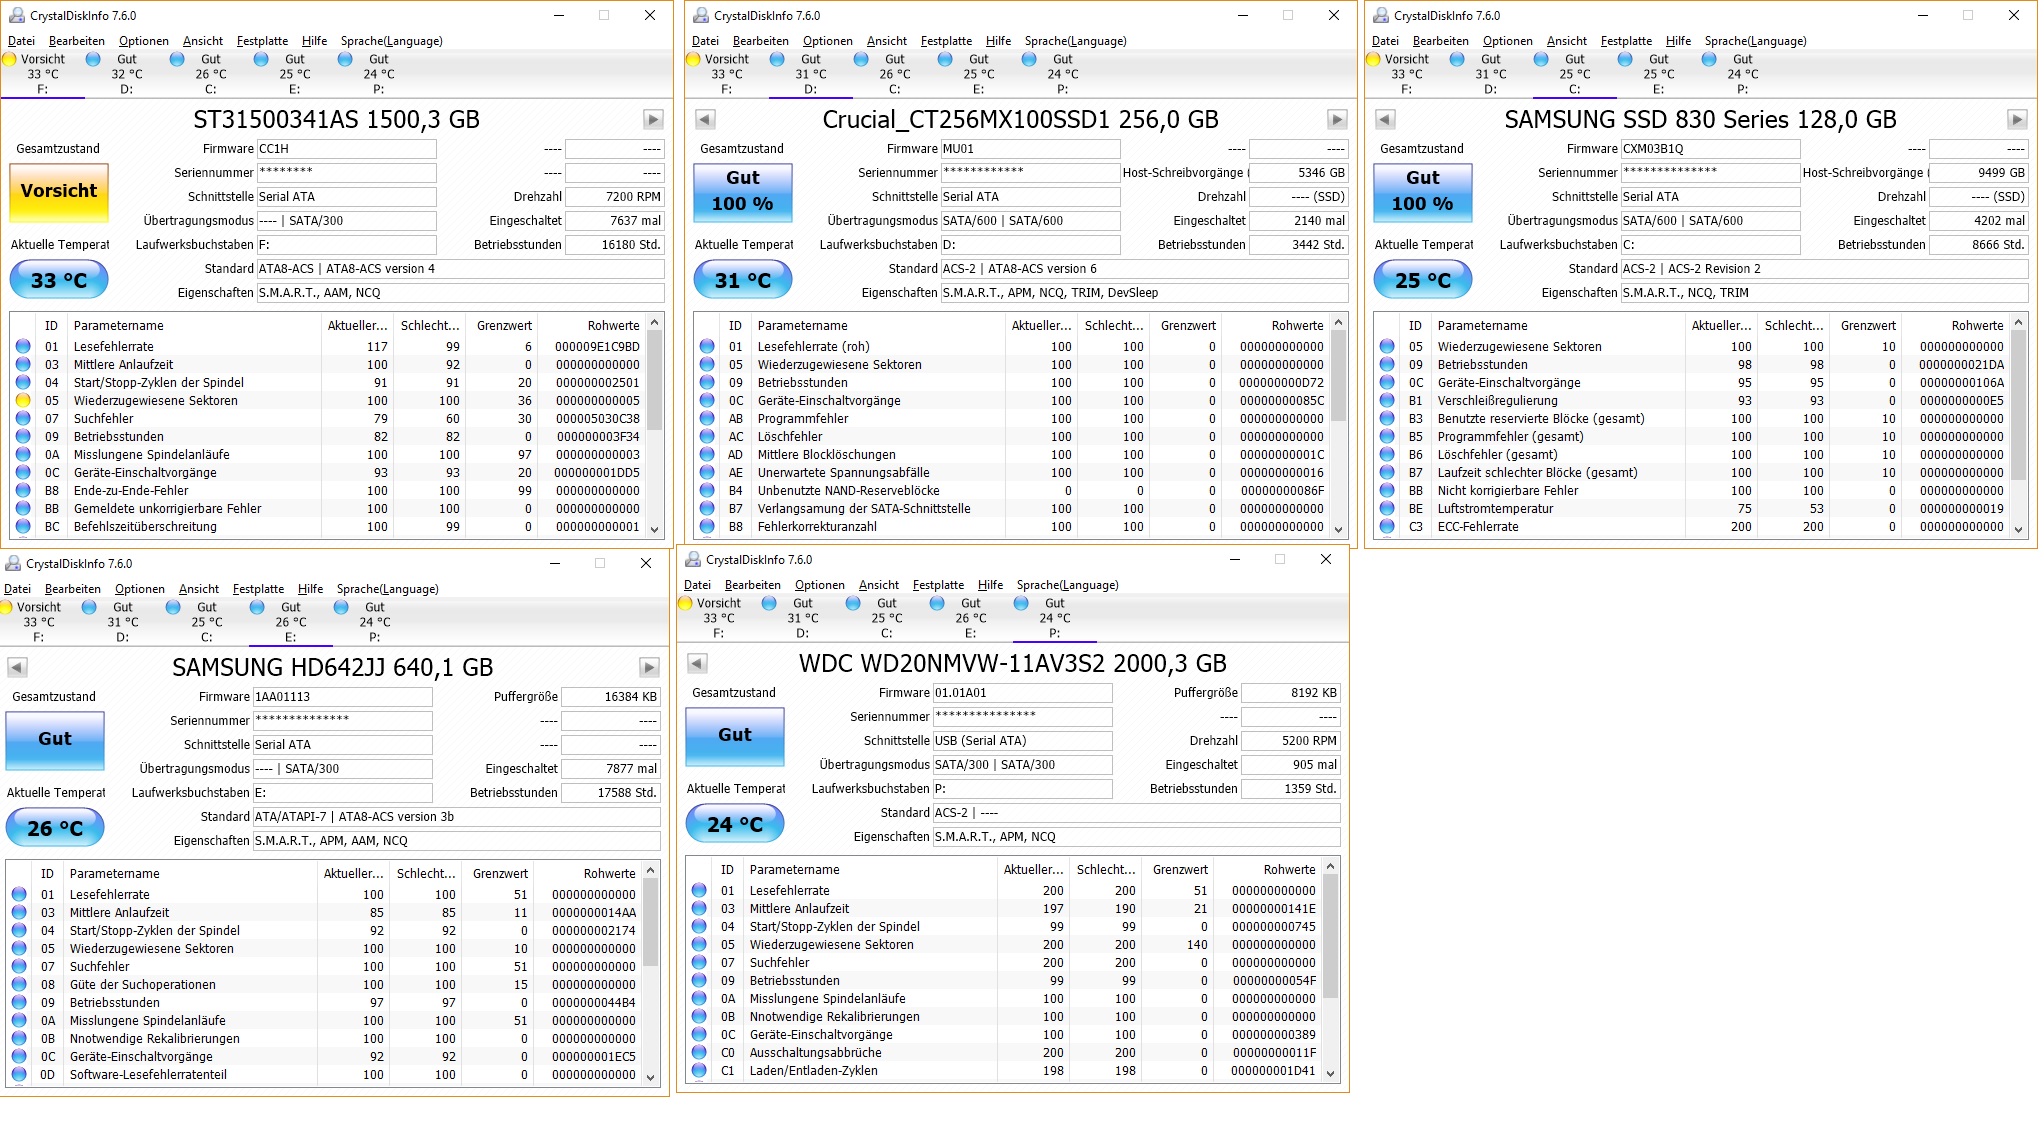2044x1128 pixels.
Task: Click scroll-down arrow of Crucial attribute list
Action: tap(1339, 530)
